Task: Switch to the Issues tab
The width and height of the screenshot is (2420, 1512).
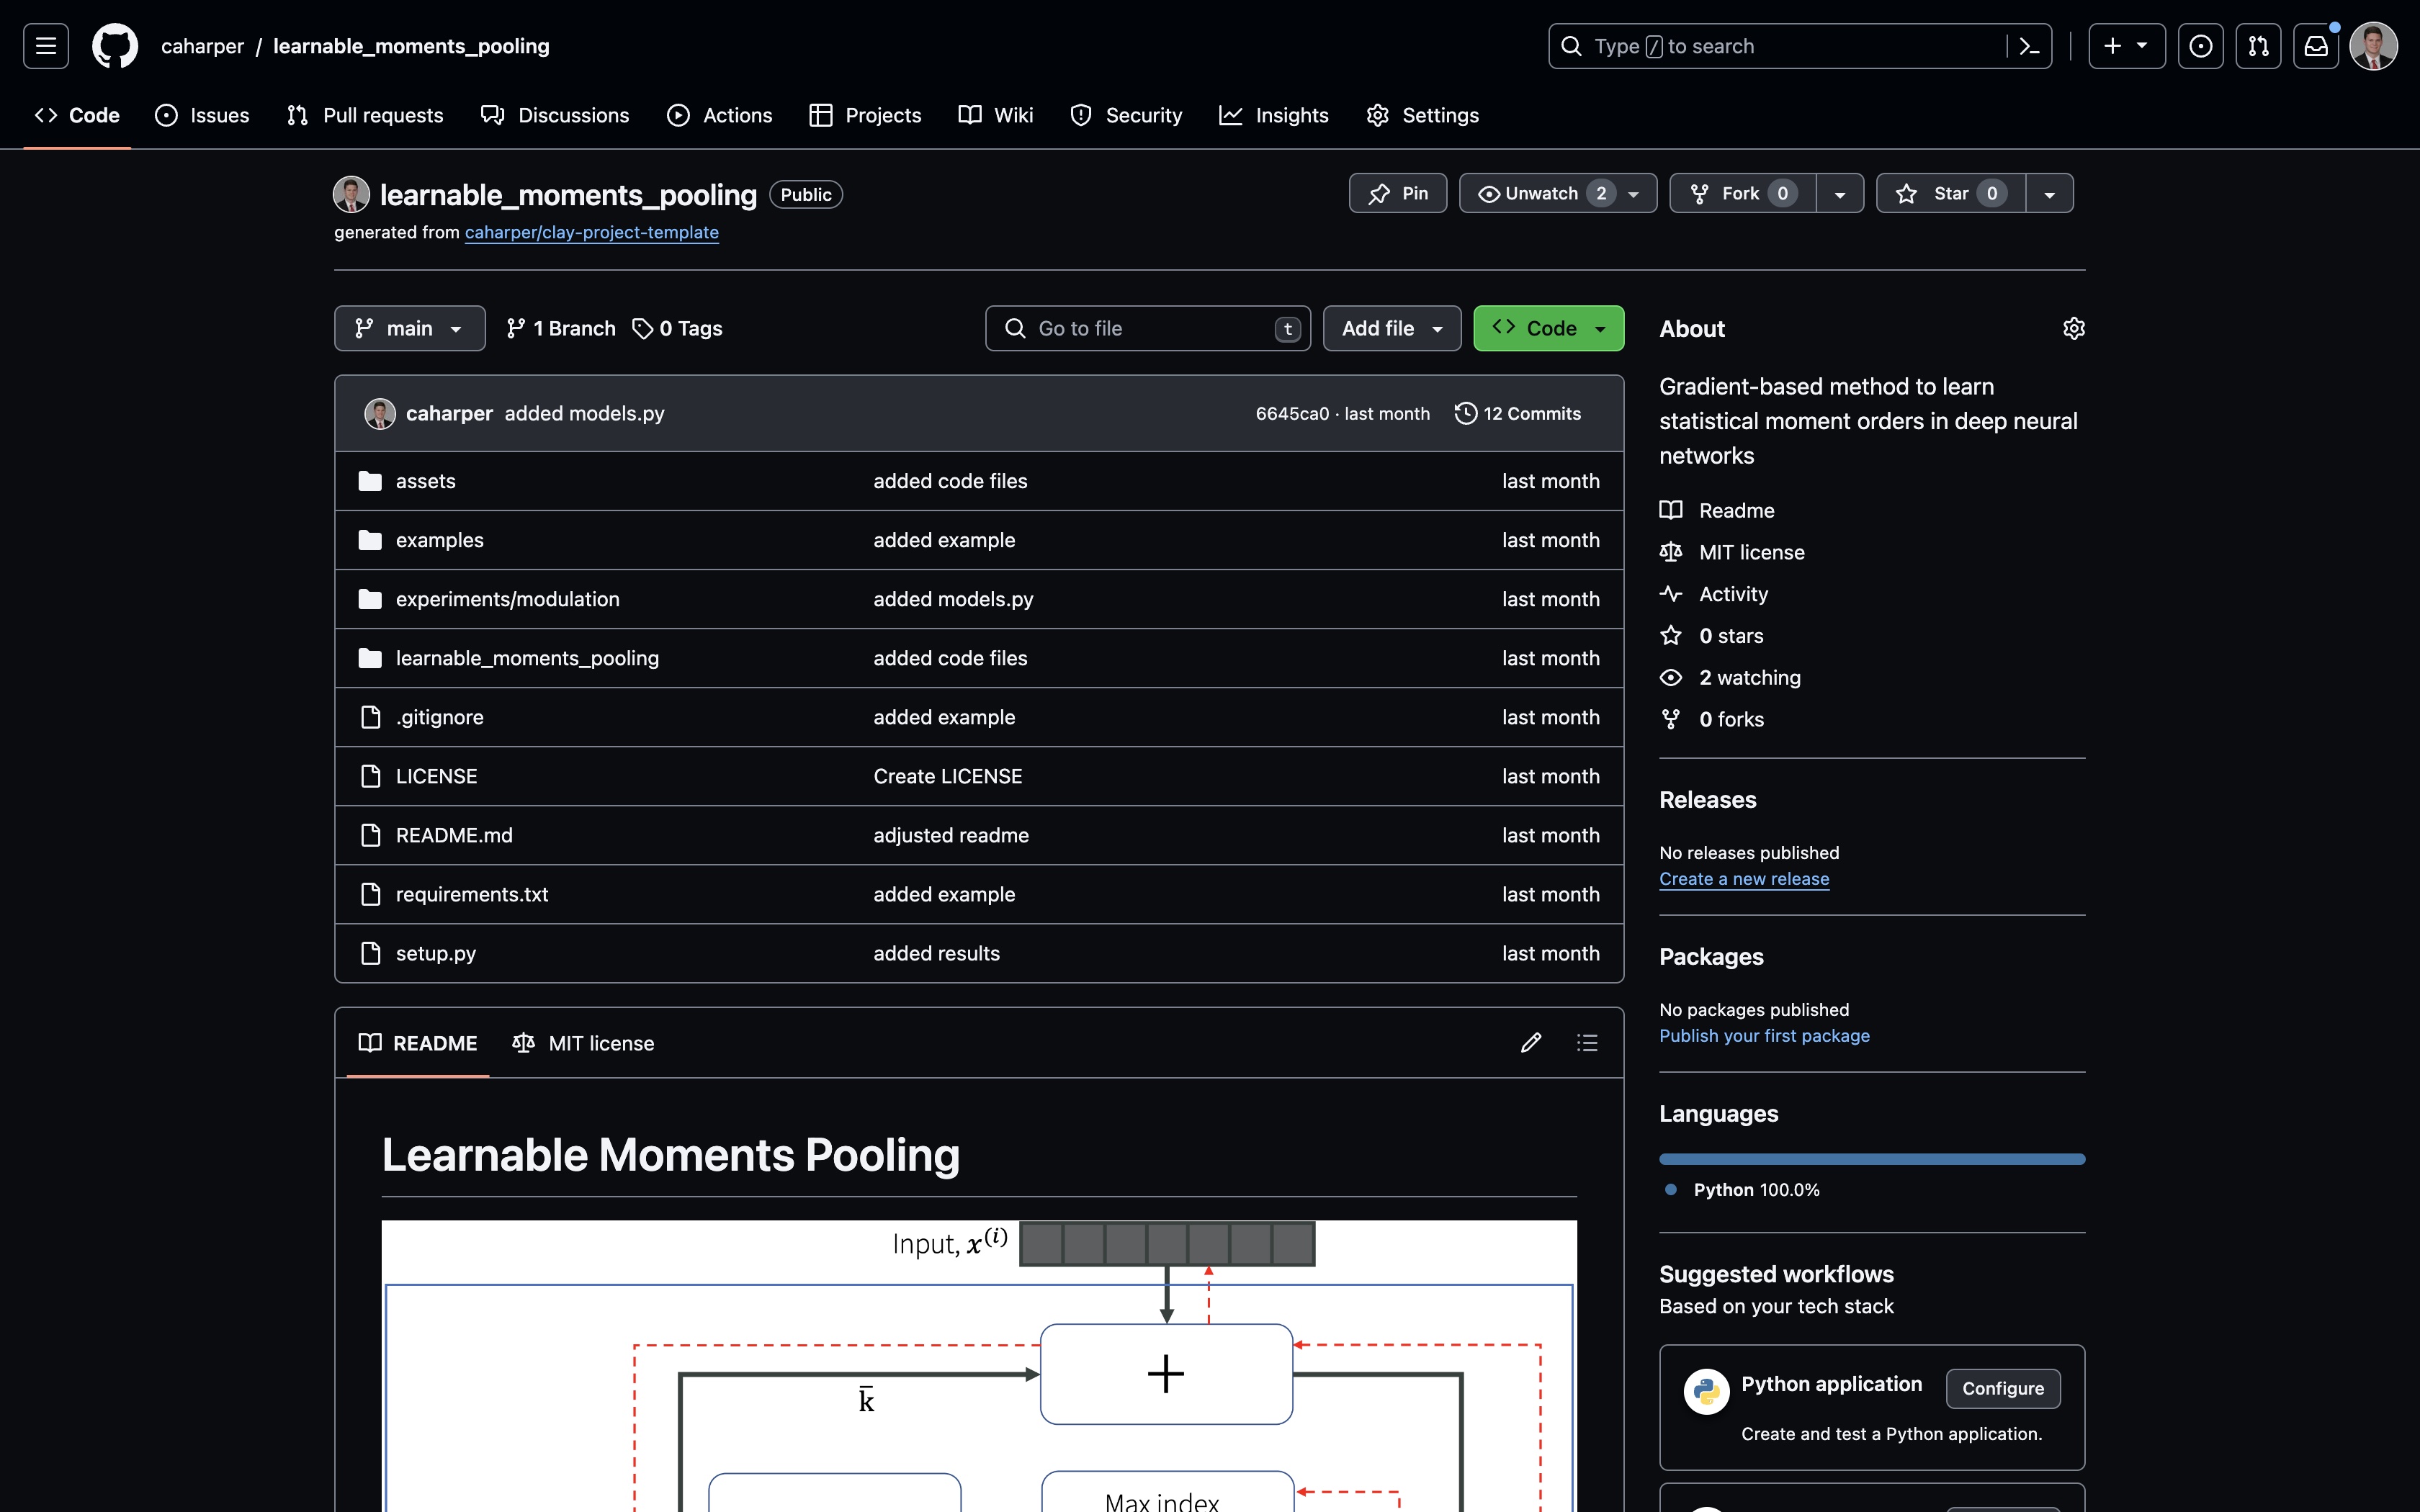Action: (x=202, y=115)
